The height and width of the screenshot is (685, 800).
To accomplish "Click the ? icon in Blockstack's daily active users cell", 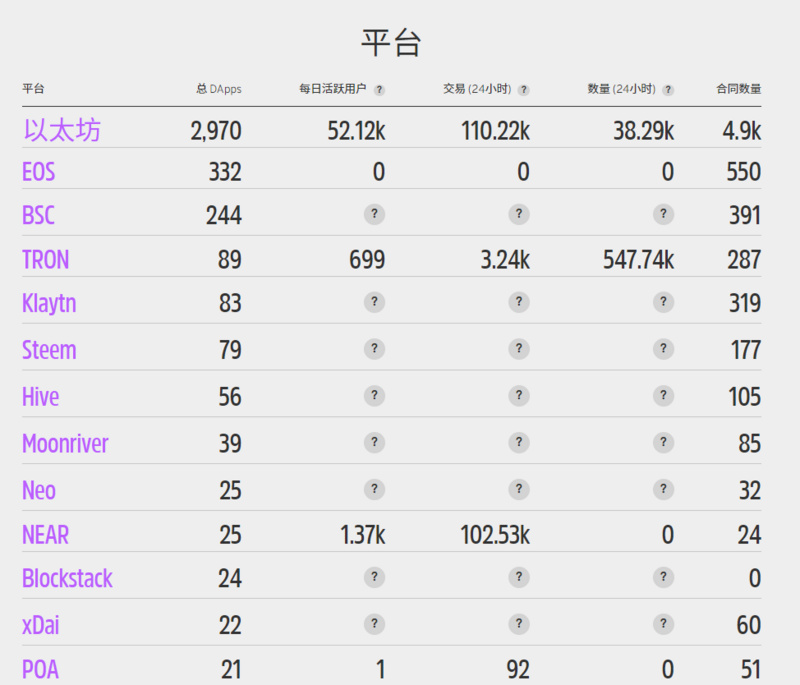I will (x=374, y=578).
